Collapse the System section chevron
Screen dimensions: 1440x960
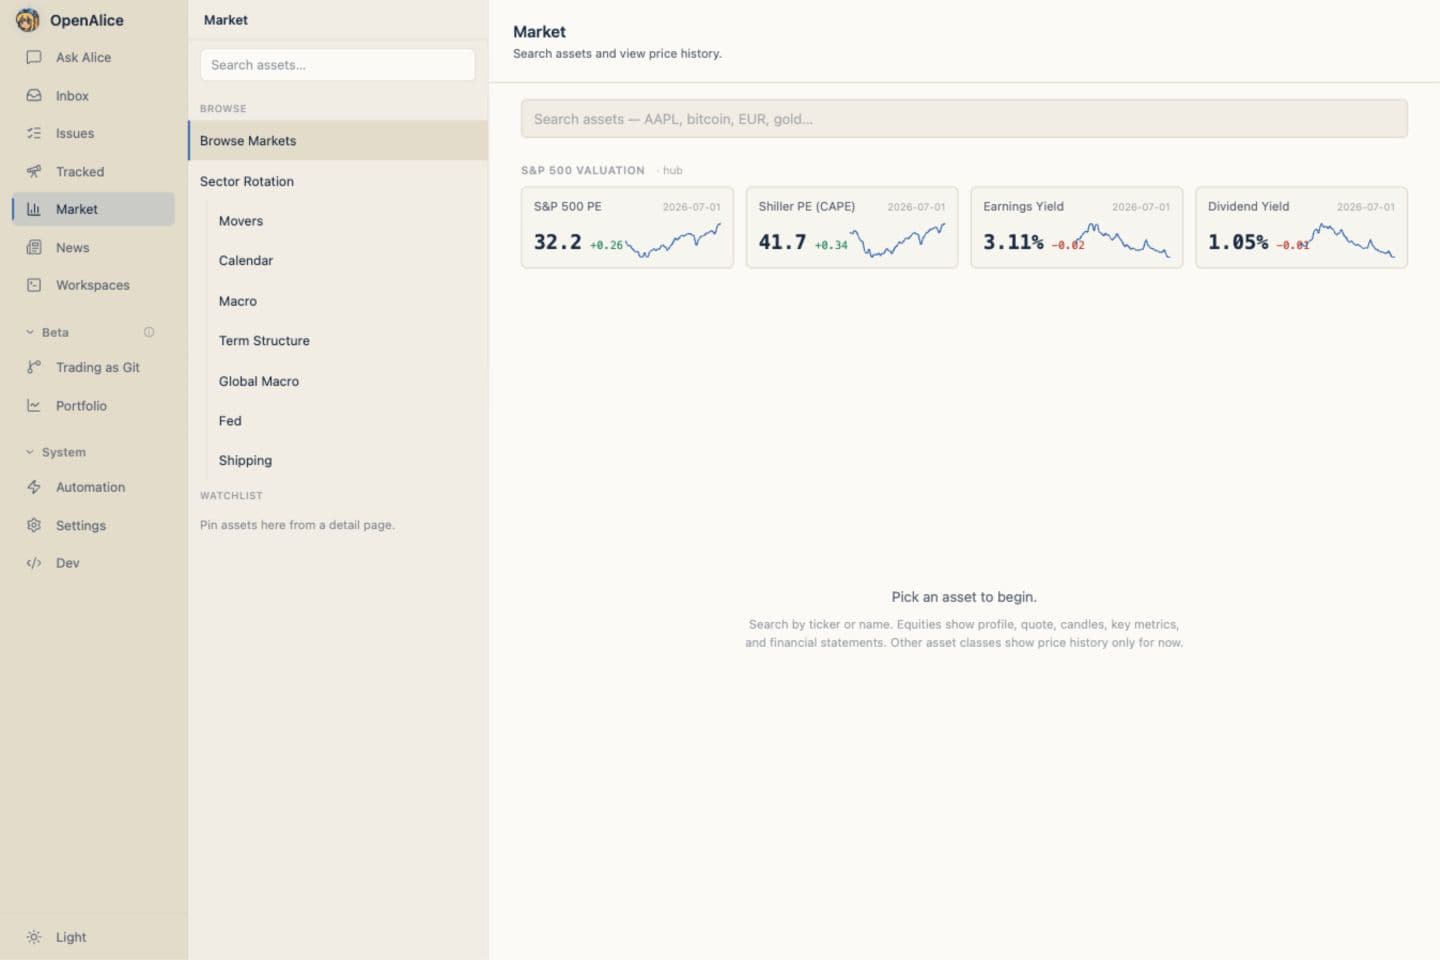(x=30, y=452)
